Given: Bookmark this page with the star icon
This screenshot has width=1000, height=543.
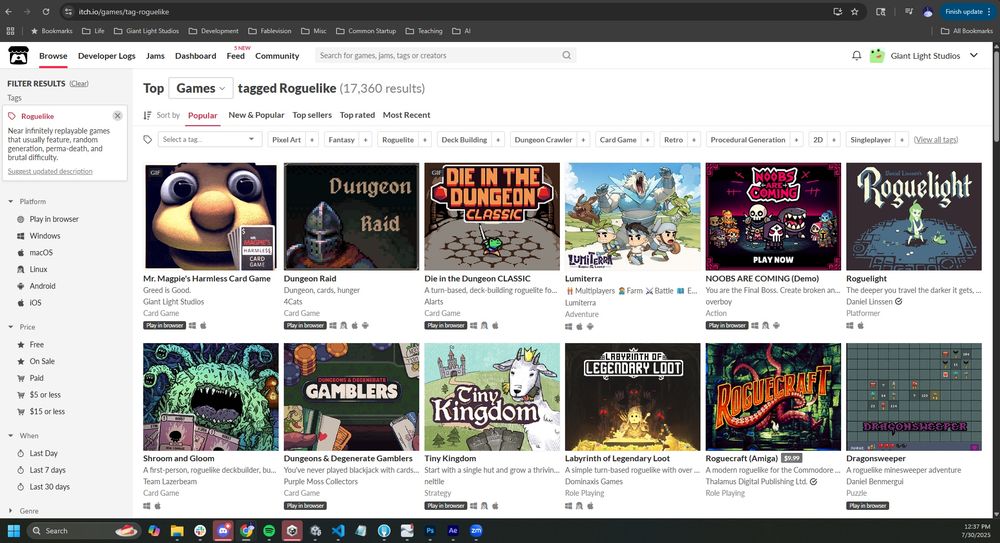Looking at the screenshot, I should [855, 11].
